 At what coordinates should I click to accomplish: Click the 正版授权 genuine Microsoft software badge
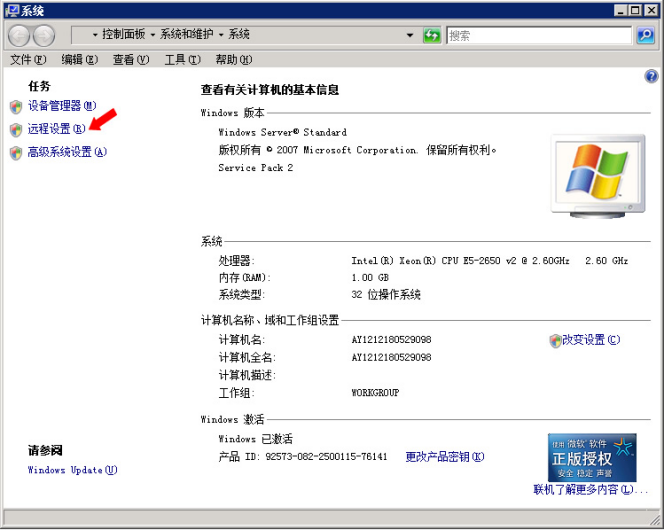[x=591, y=456]
